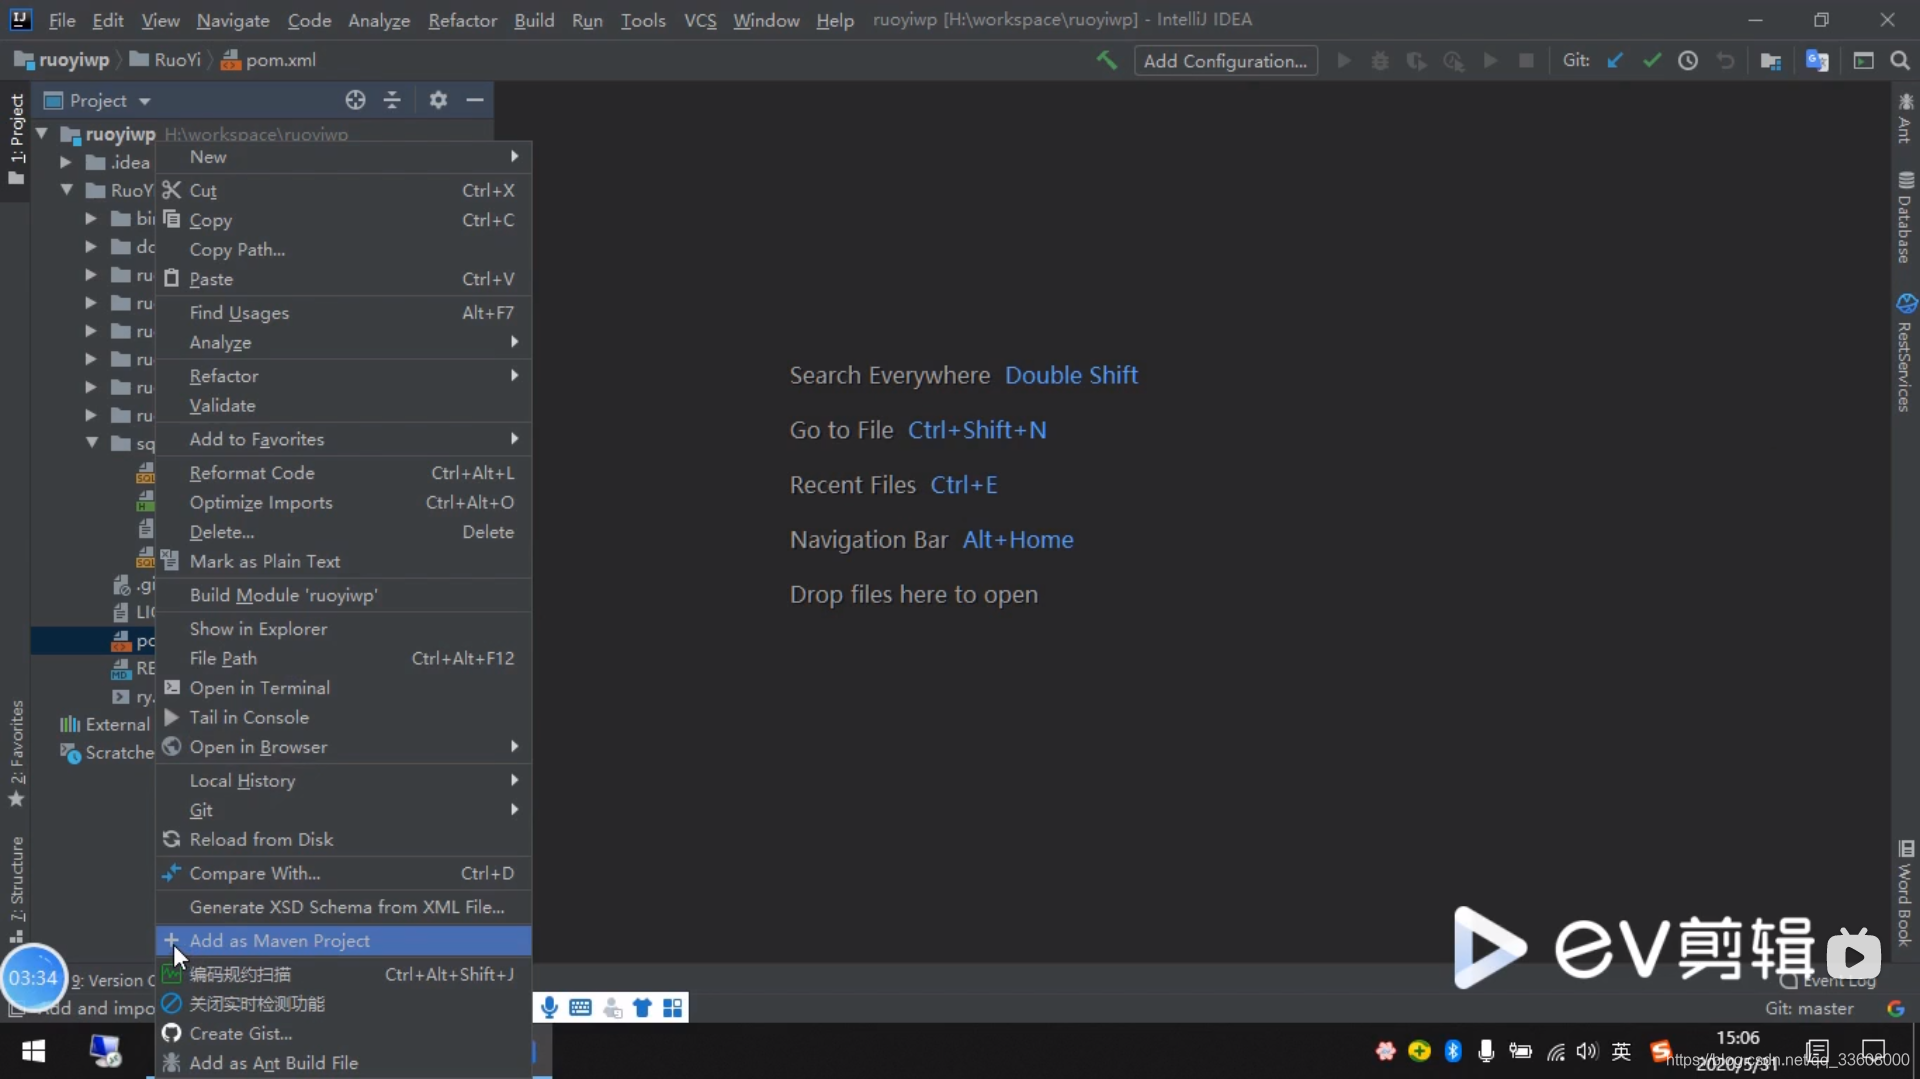Open the RestServices tool window
This screenshot has height=1079, width=1920.
pos(1905,353)
